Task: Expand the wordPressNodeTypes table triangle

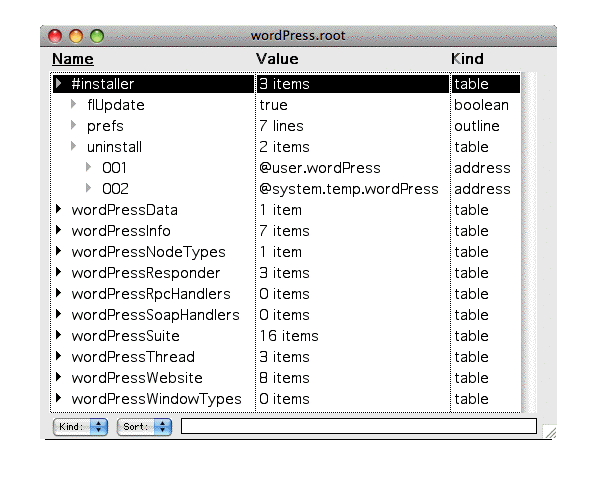Action: click(x=59, y=251)
